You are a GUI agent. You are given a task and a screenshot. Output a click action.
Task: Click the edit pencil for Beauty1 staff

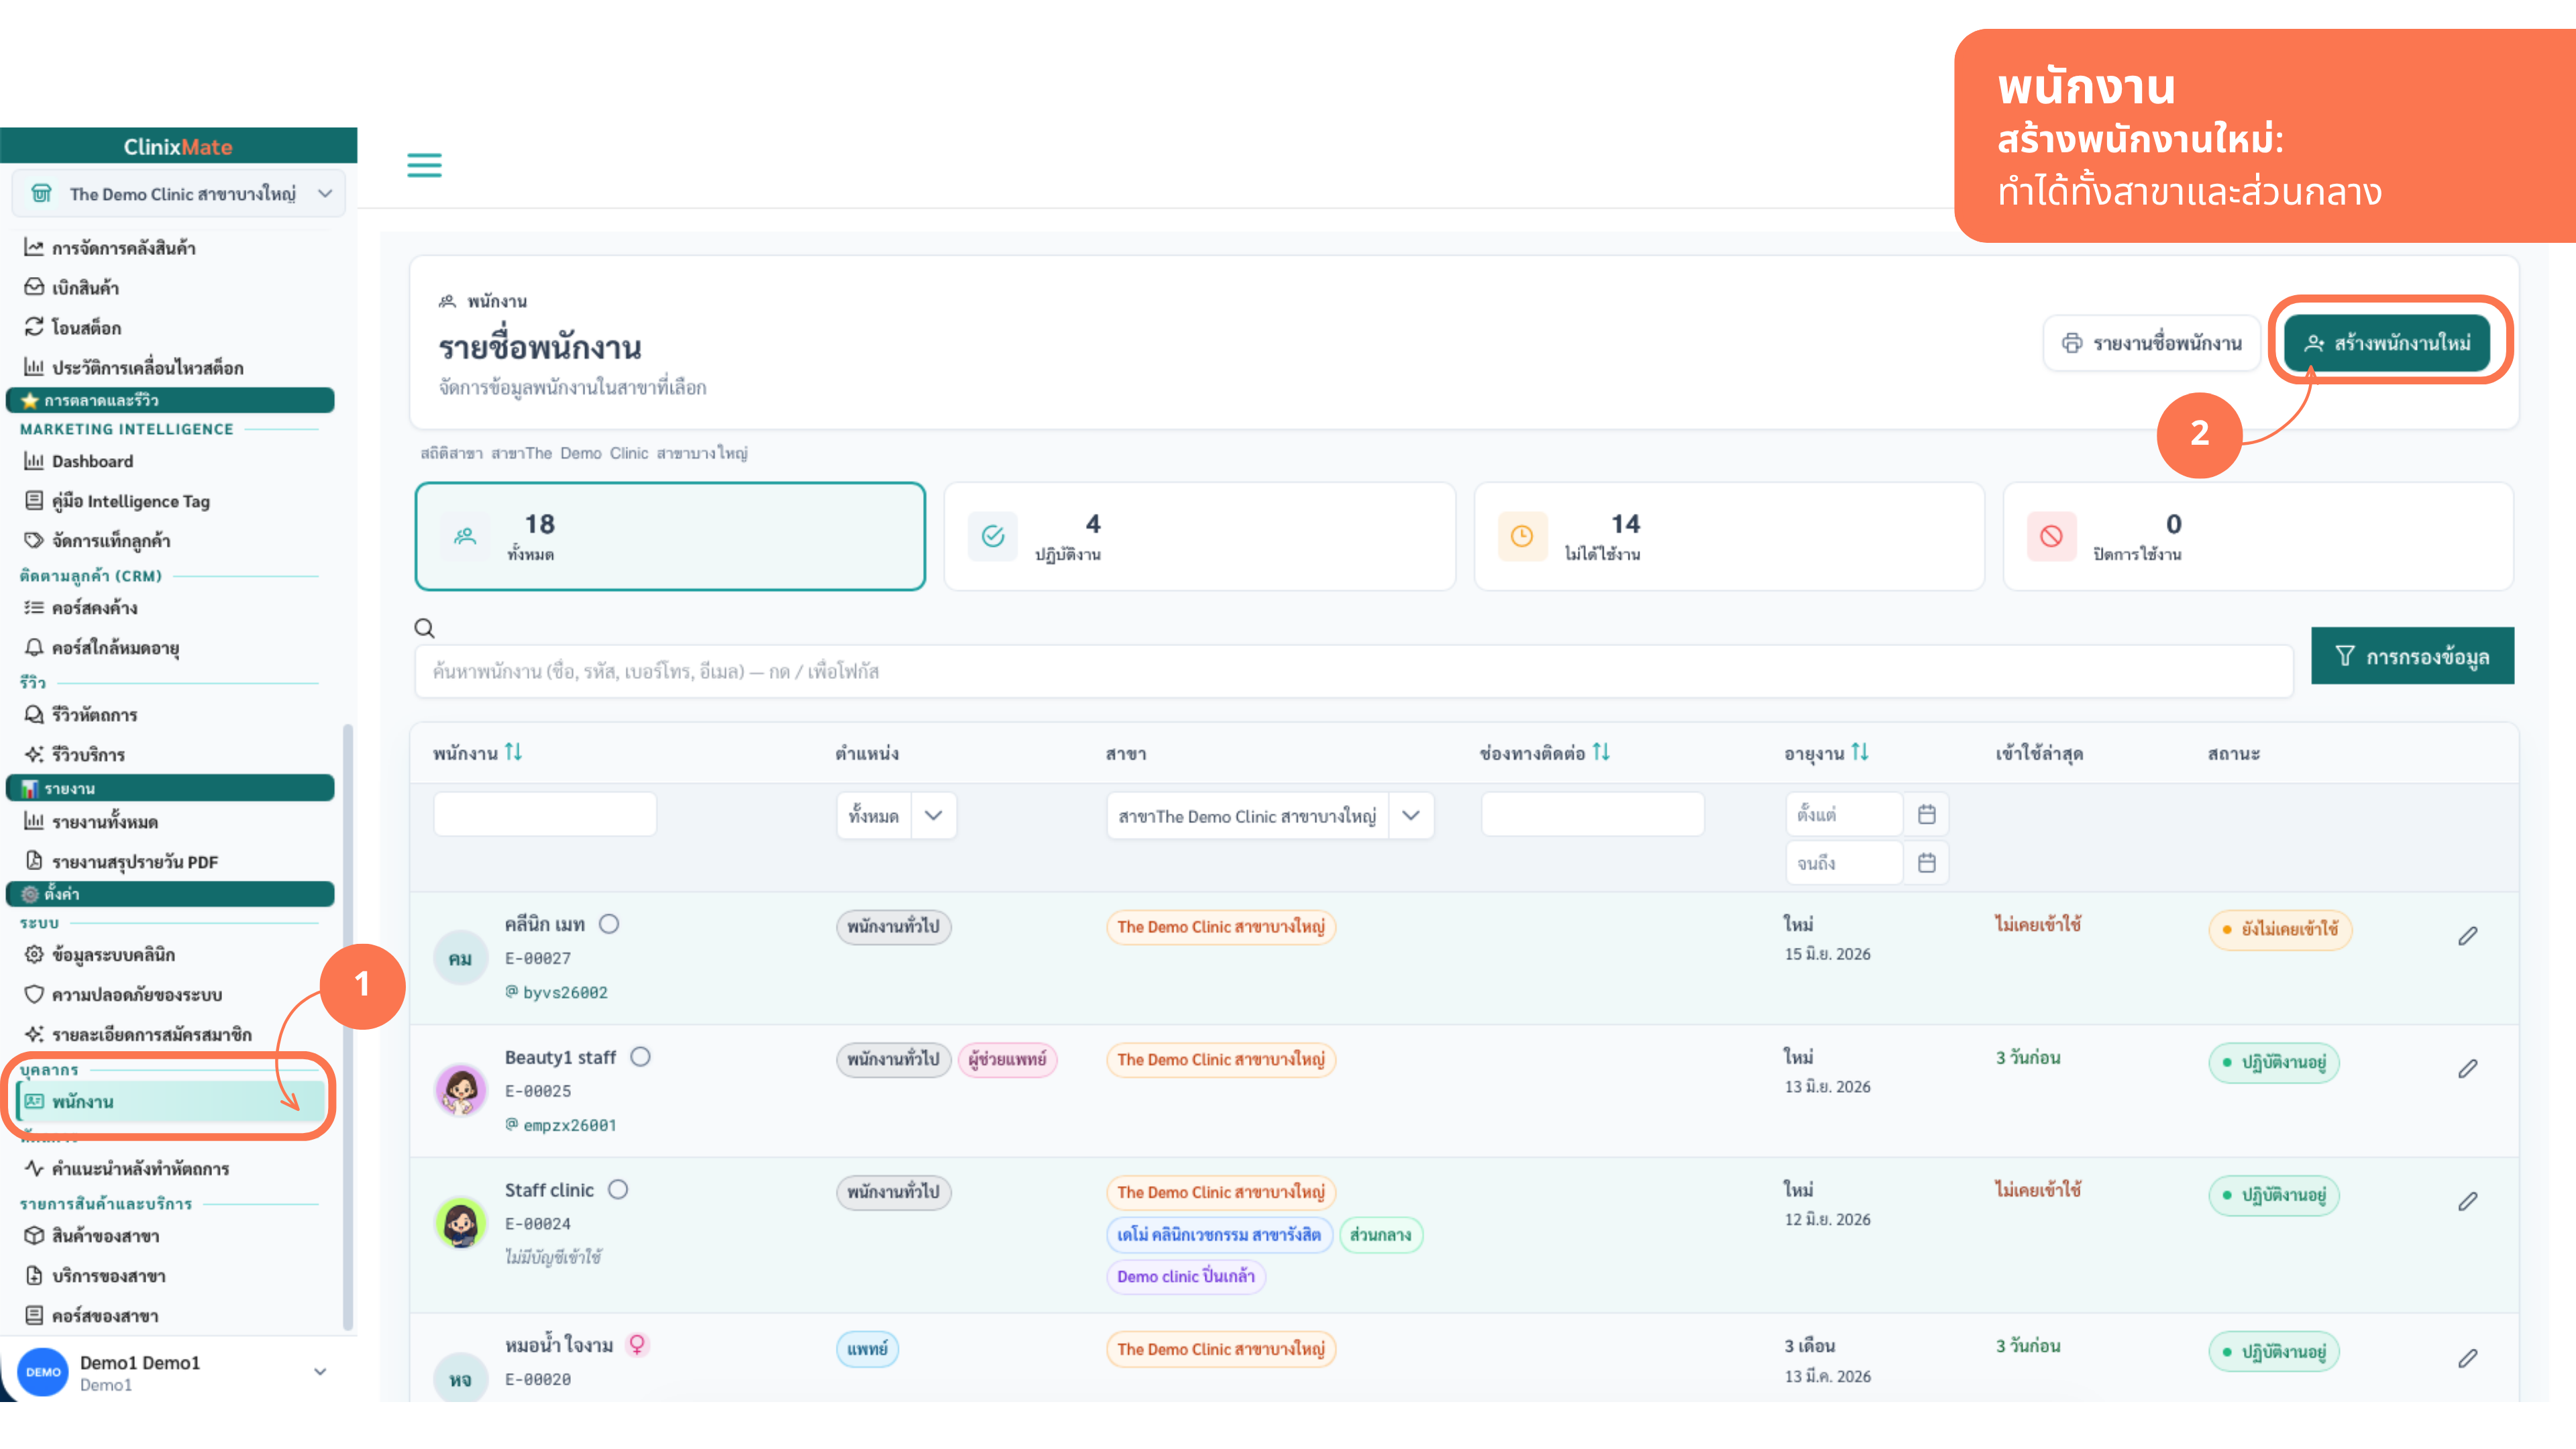[2468, 1069]
